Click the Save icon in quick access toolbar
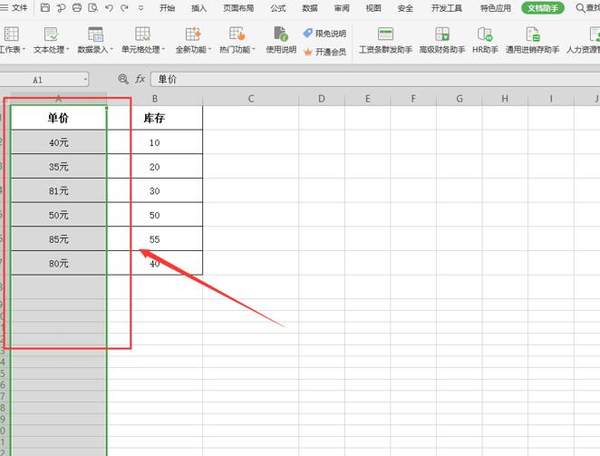 click(x=45, y=7)
